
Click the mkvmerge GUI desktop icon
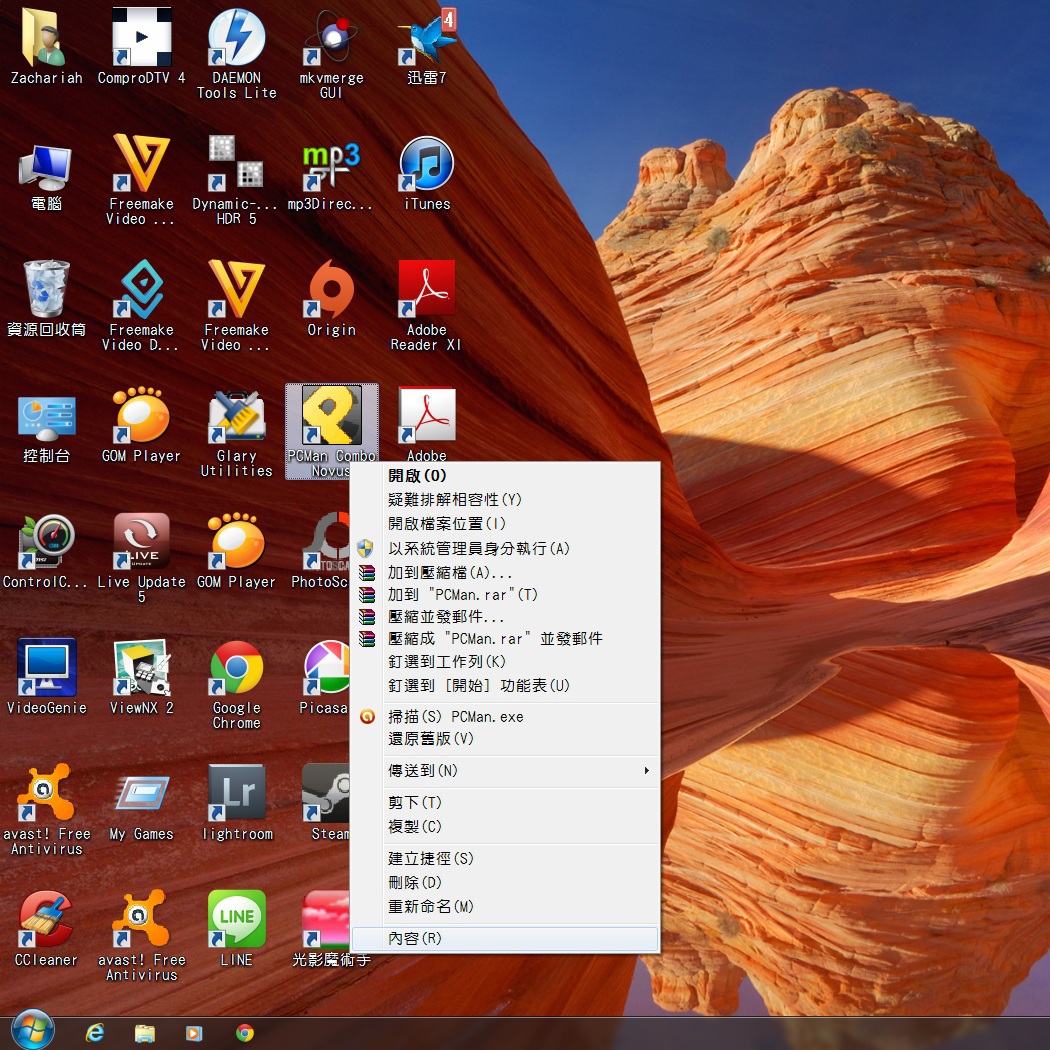pos(331,52)
